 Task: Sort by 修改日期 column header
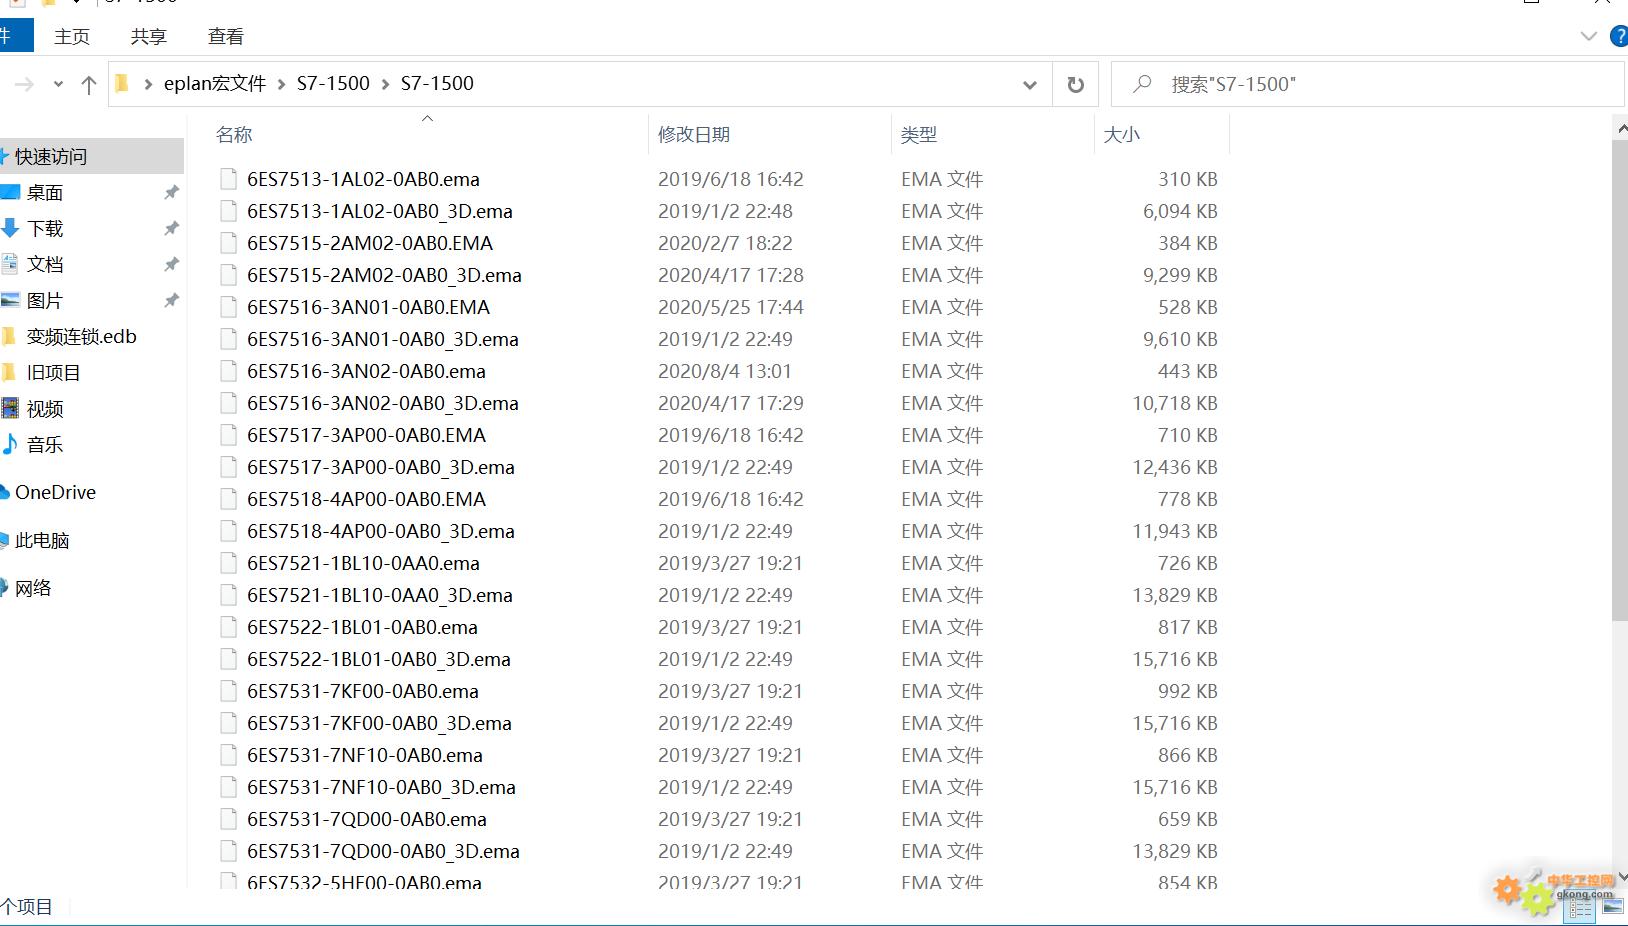[694, 134]
